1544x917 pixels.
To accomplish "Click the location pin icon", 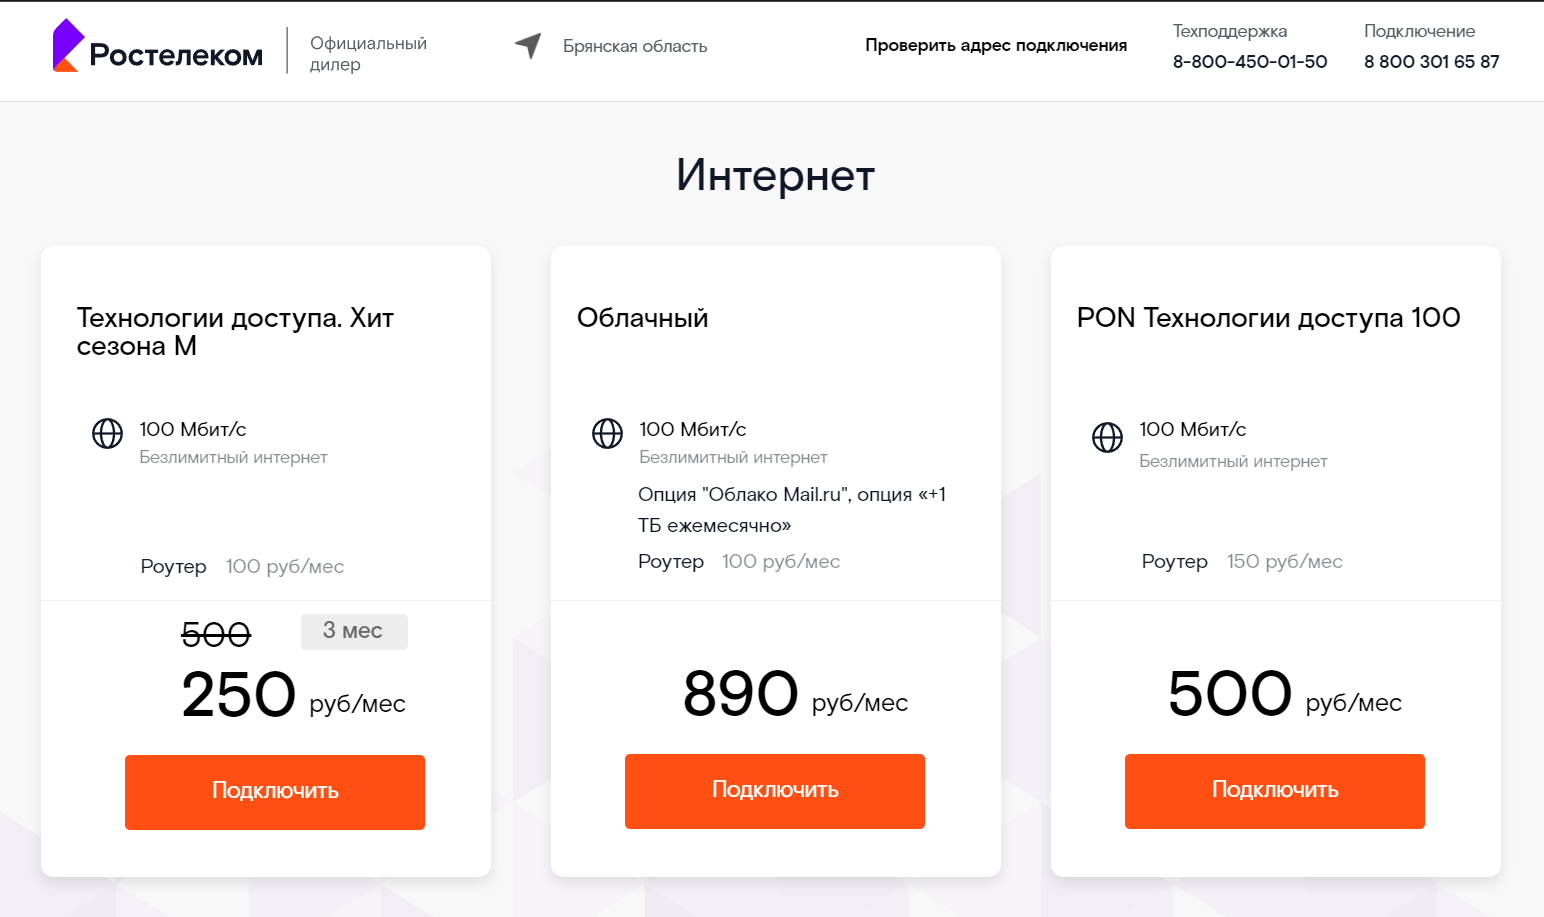I will point(528,46).
